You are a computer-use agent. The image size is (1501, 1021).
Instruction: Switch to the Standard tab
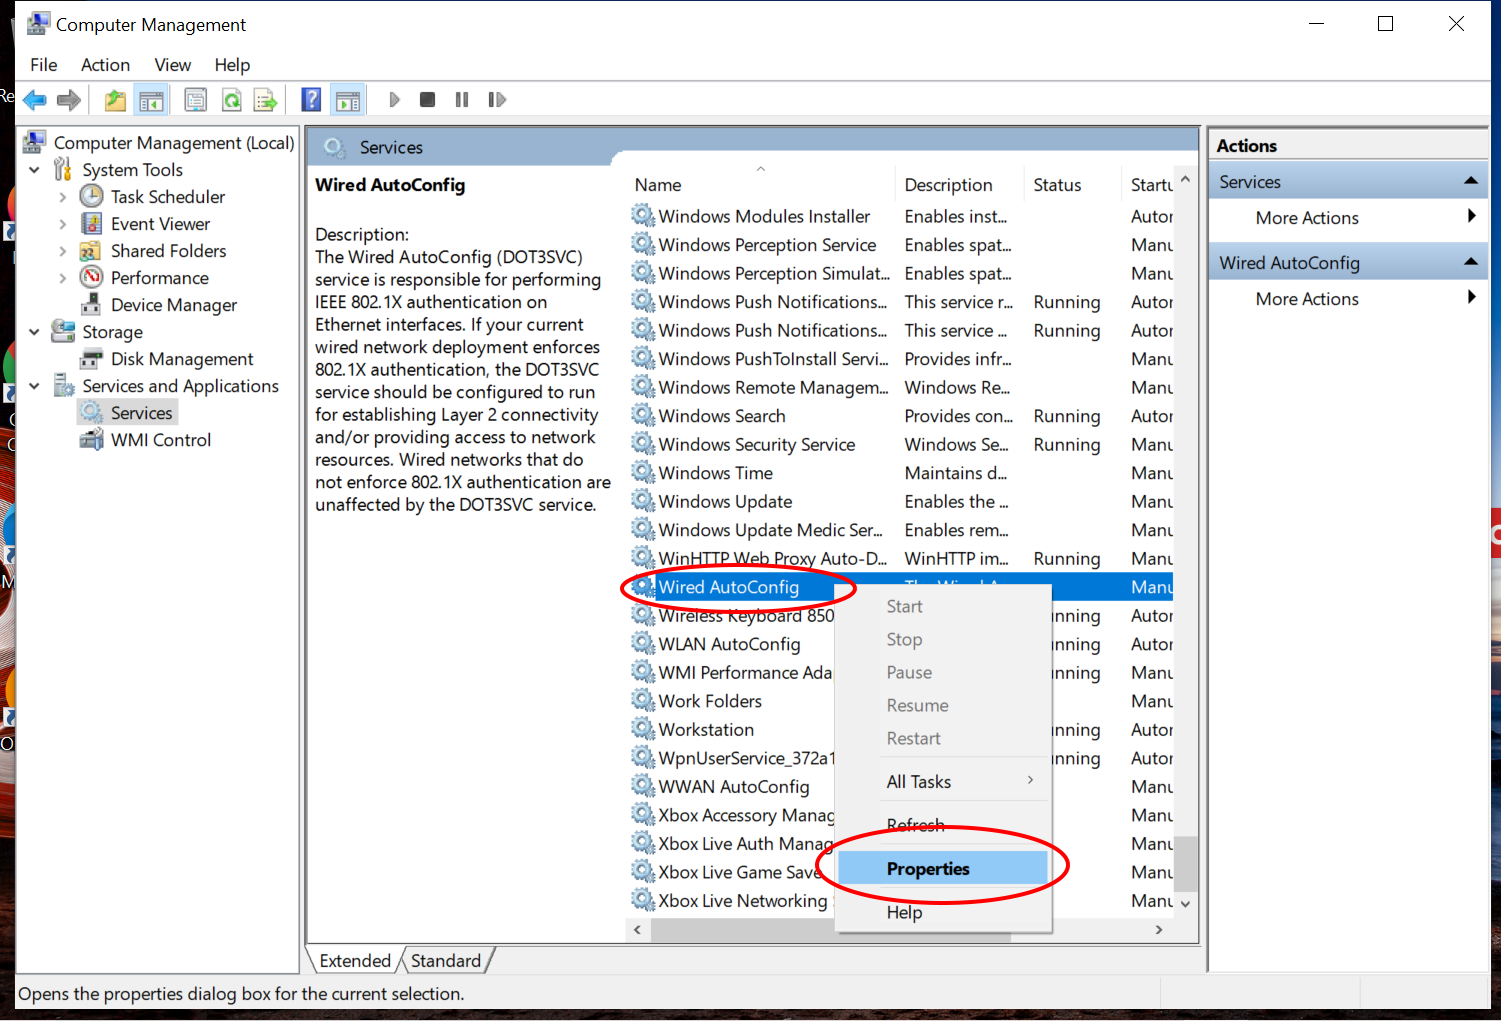(445, 961)
